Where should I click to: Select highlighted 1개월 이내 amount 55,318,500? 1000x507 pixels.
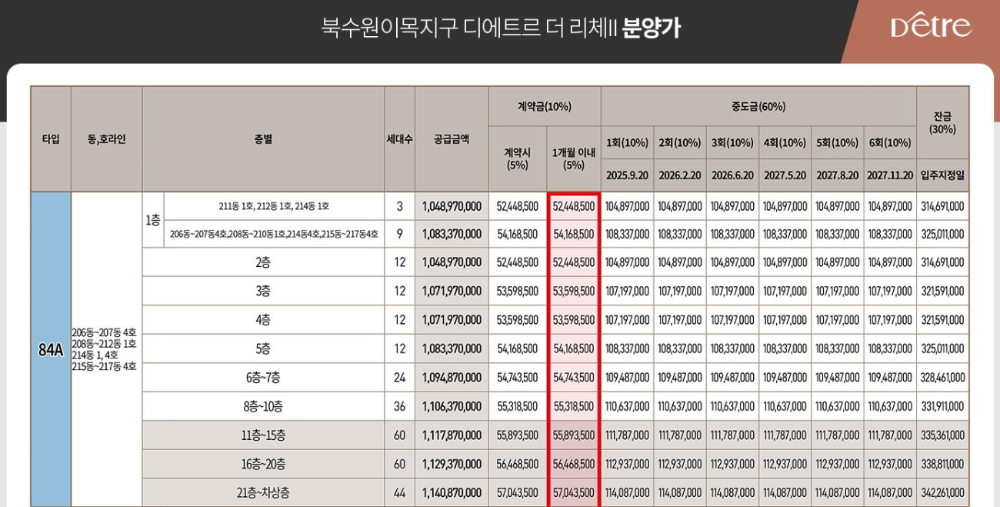pyautogui.click(x=573, y=406)
